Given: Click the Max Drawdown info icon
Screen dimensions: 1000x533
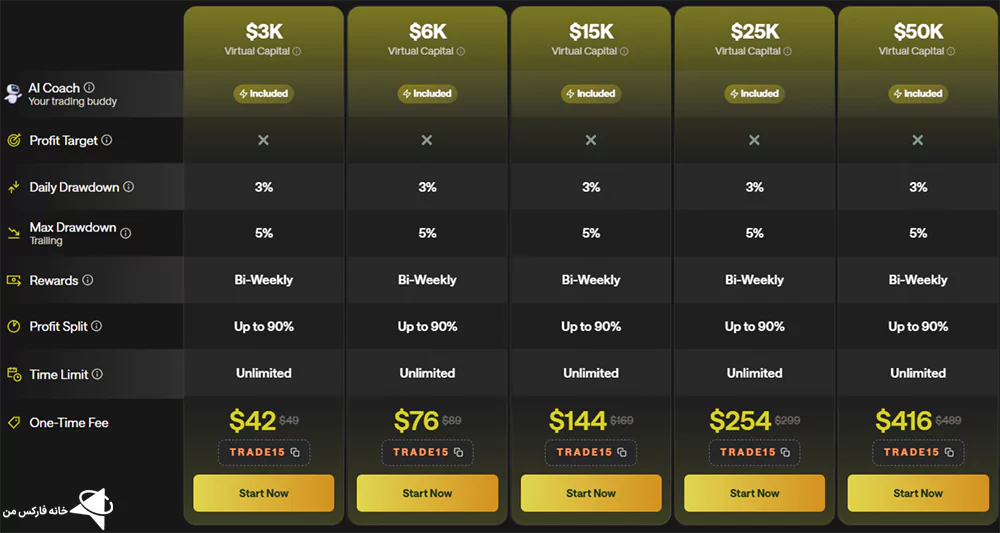Looking at the screenshot, I should pyautogui.click(x=126, y=233).
